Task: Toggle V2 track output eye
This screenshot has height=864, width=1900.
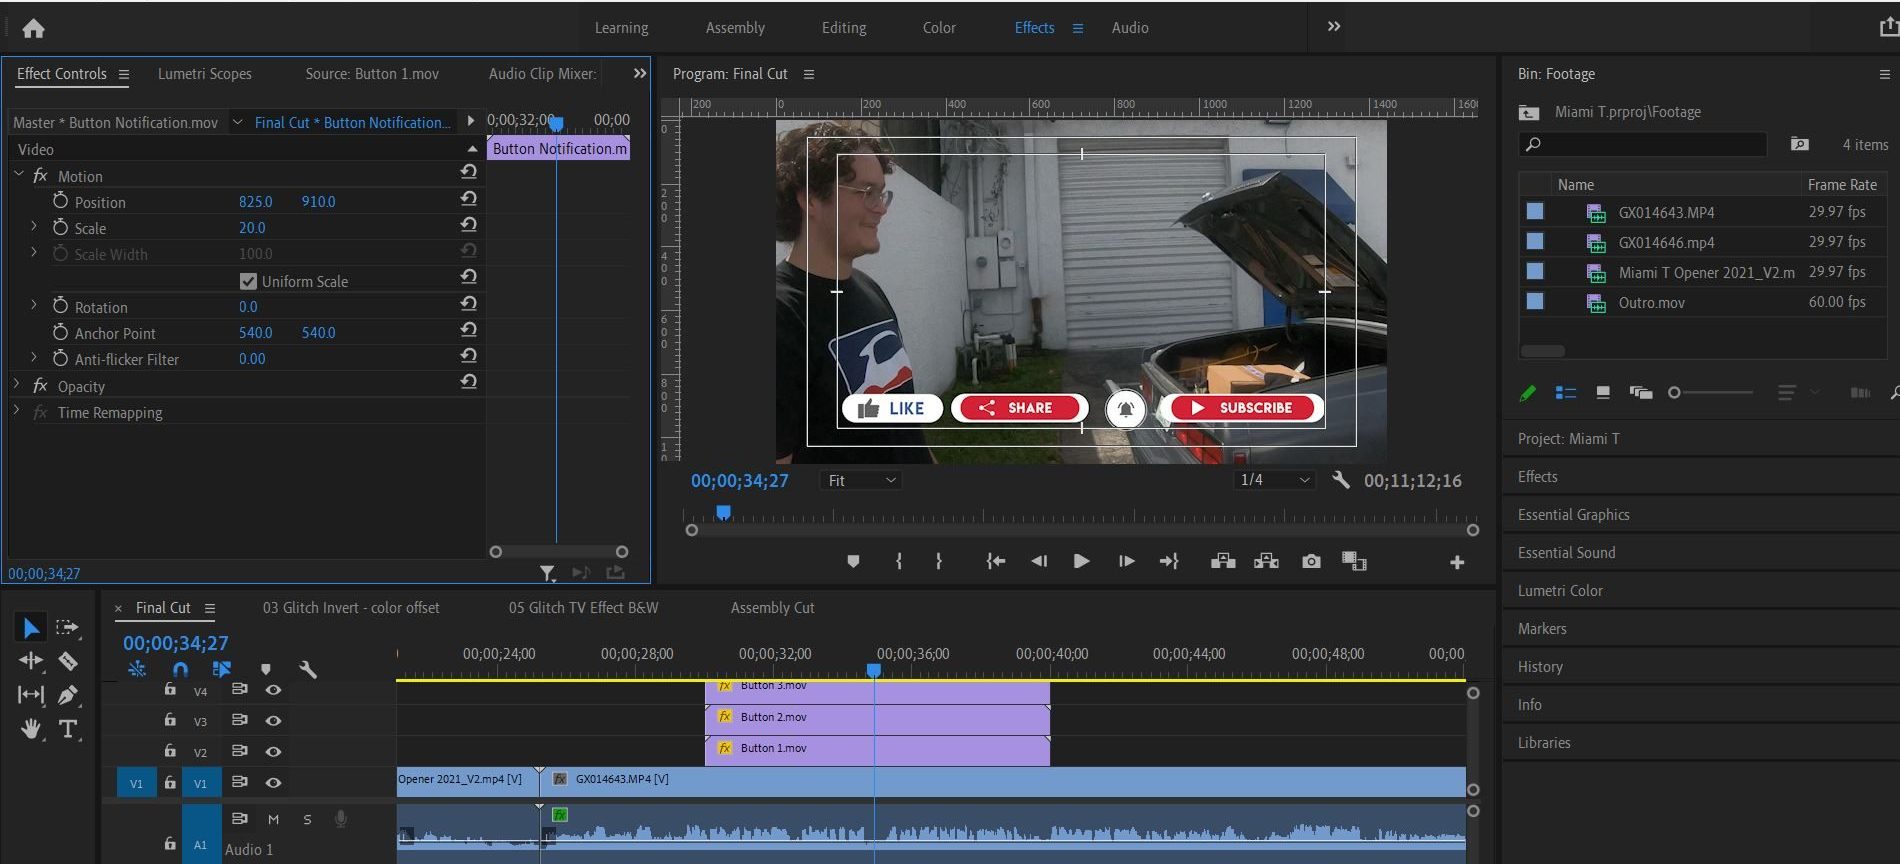Action: click(x=273, y=751)
